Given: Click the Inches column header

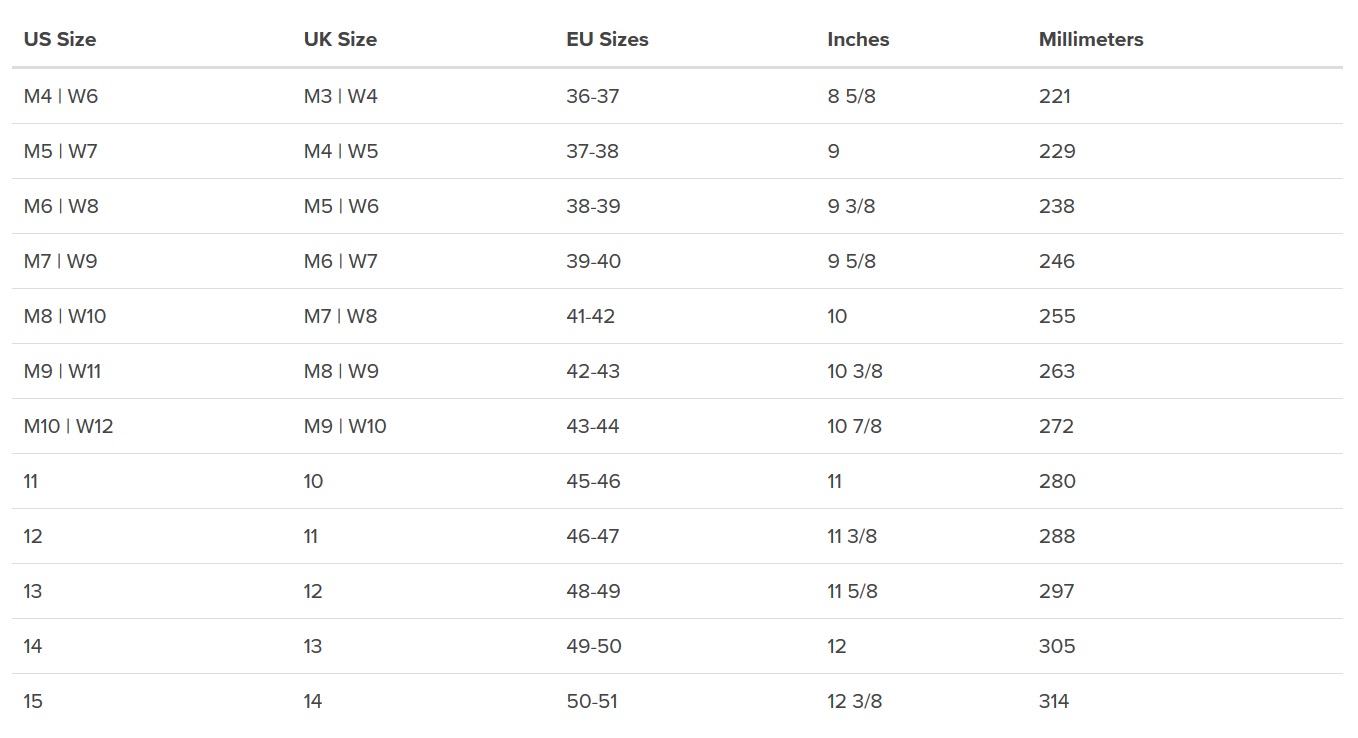Looking at the screenshot, I should pyautogui.click(x=858, y=40).
